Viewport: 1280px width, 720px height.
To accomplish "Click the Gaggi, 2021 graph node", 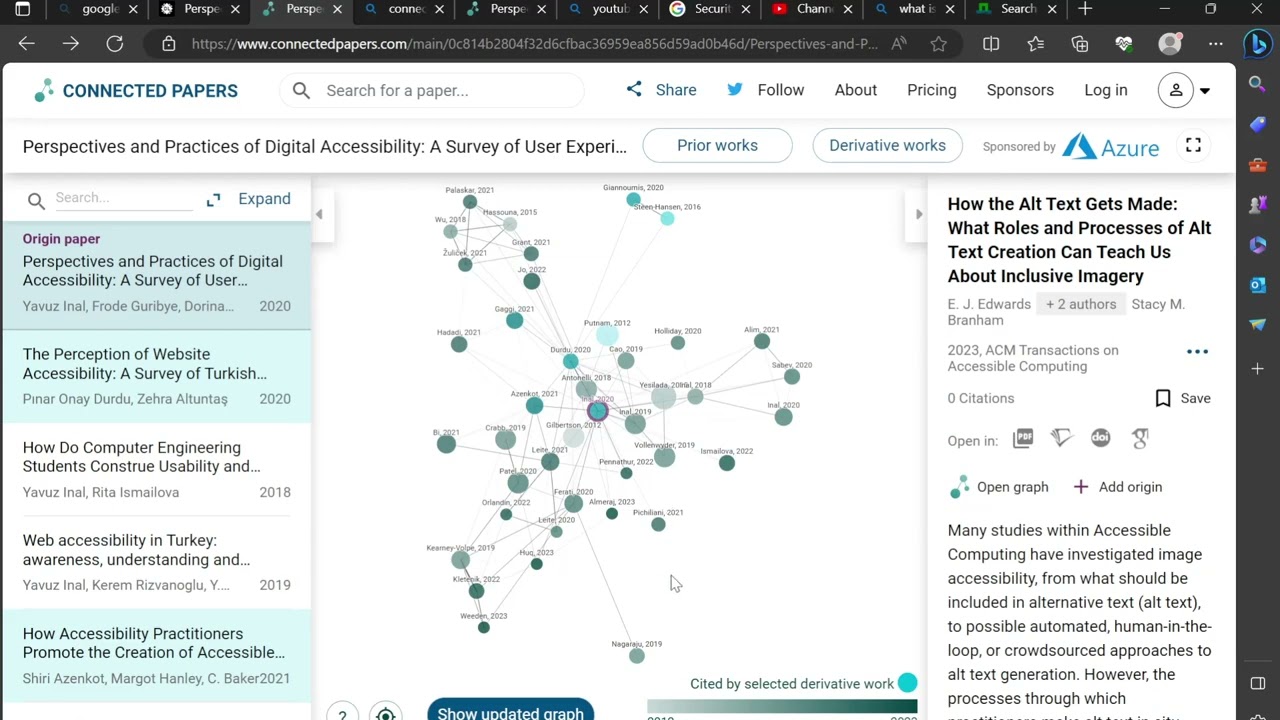I will pos(514,321).
